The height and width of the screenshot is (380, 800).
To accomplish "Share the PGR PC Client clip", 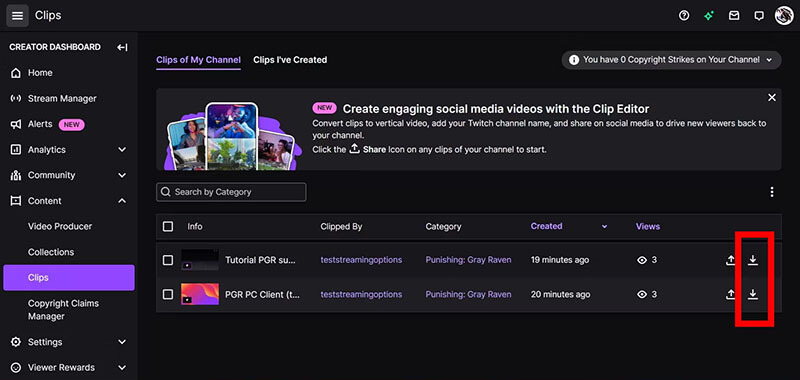I will pyautogui.click(x=731, y=294).
